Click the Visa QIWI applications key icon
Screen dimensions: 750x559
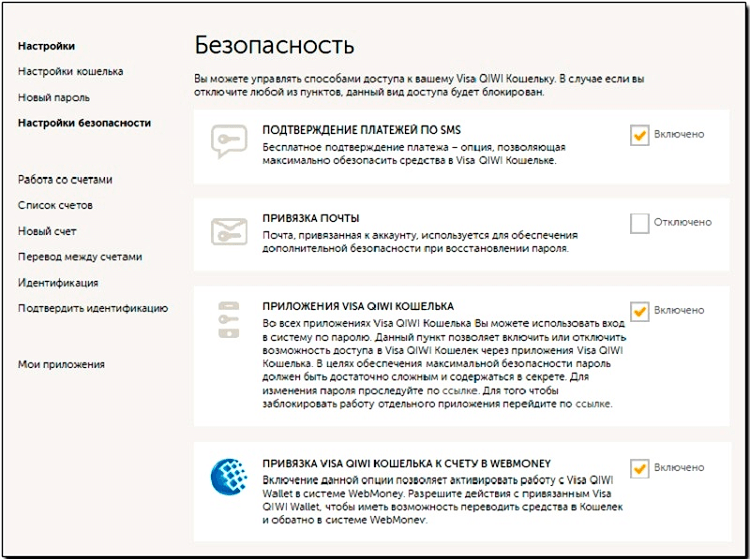229,319
